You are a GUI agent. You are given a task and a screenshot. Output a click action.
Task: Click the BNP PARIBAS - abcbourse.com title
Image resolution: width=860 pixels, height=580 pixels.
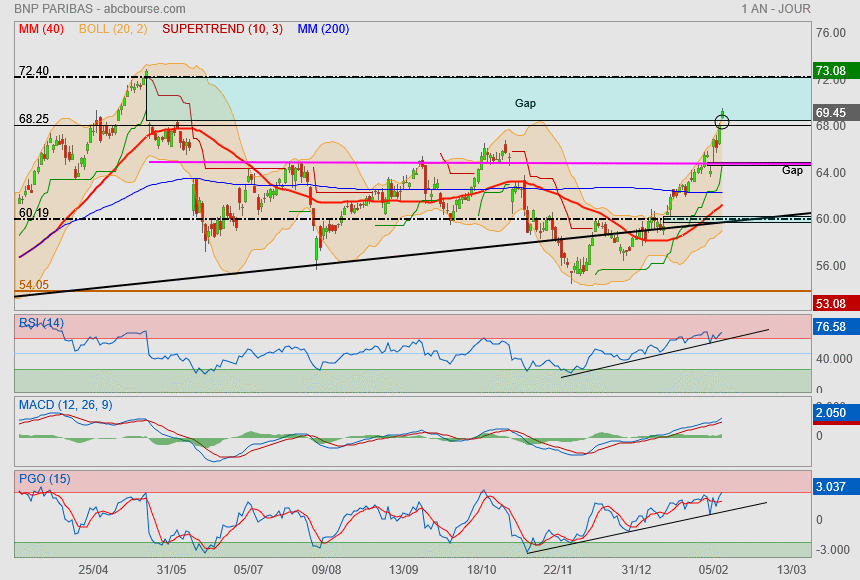click(100, 9)
